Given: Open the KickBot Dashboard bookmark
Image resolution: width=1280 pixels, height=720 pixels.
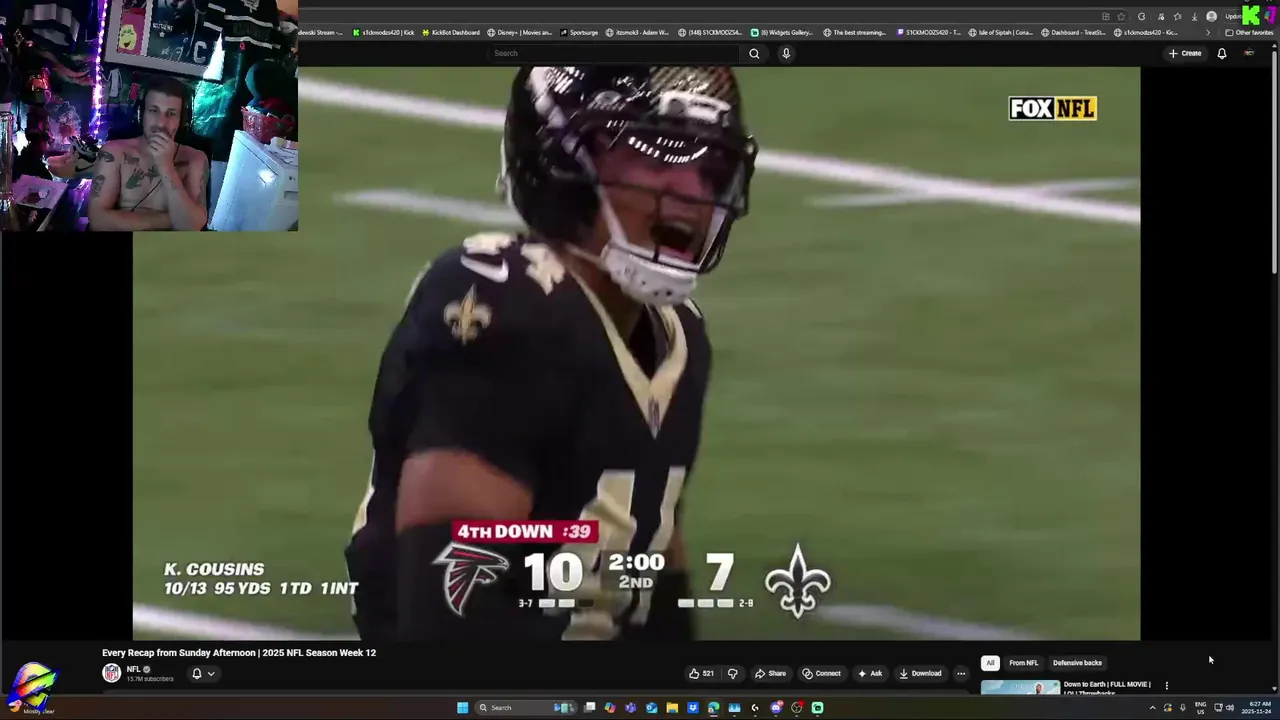Looking at the screenshot, I should pos(451,32).
